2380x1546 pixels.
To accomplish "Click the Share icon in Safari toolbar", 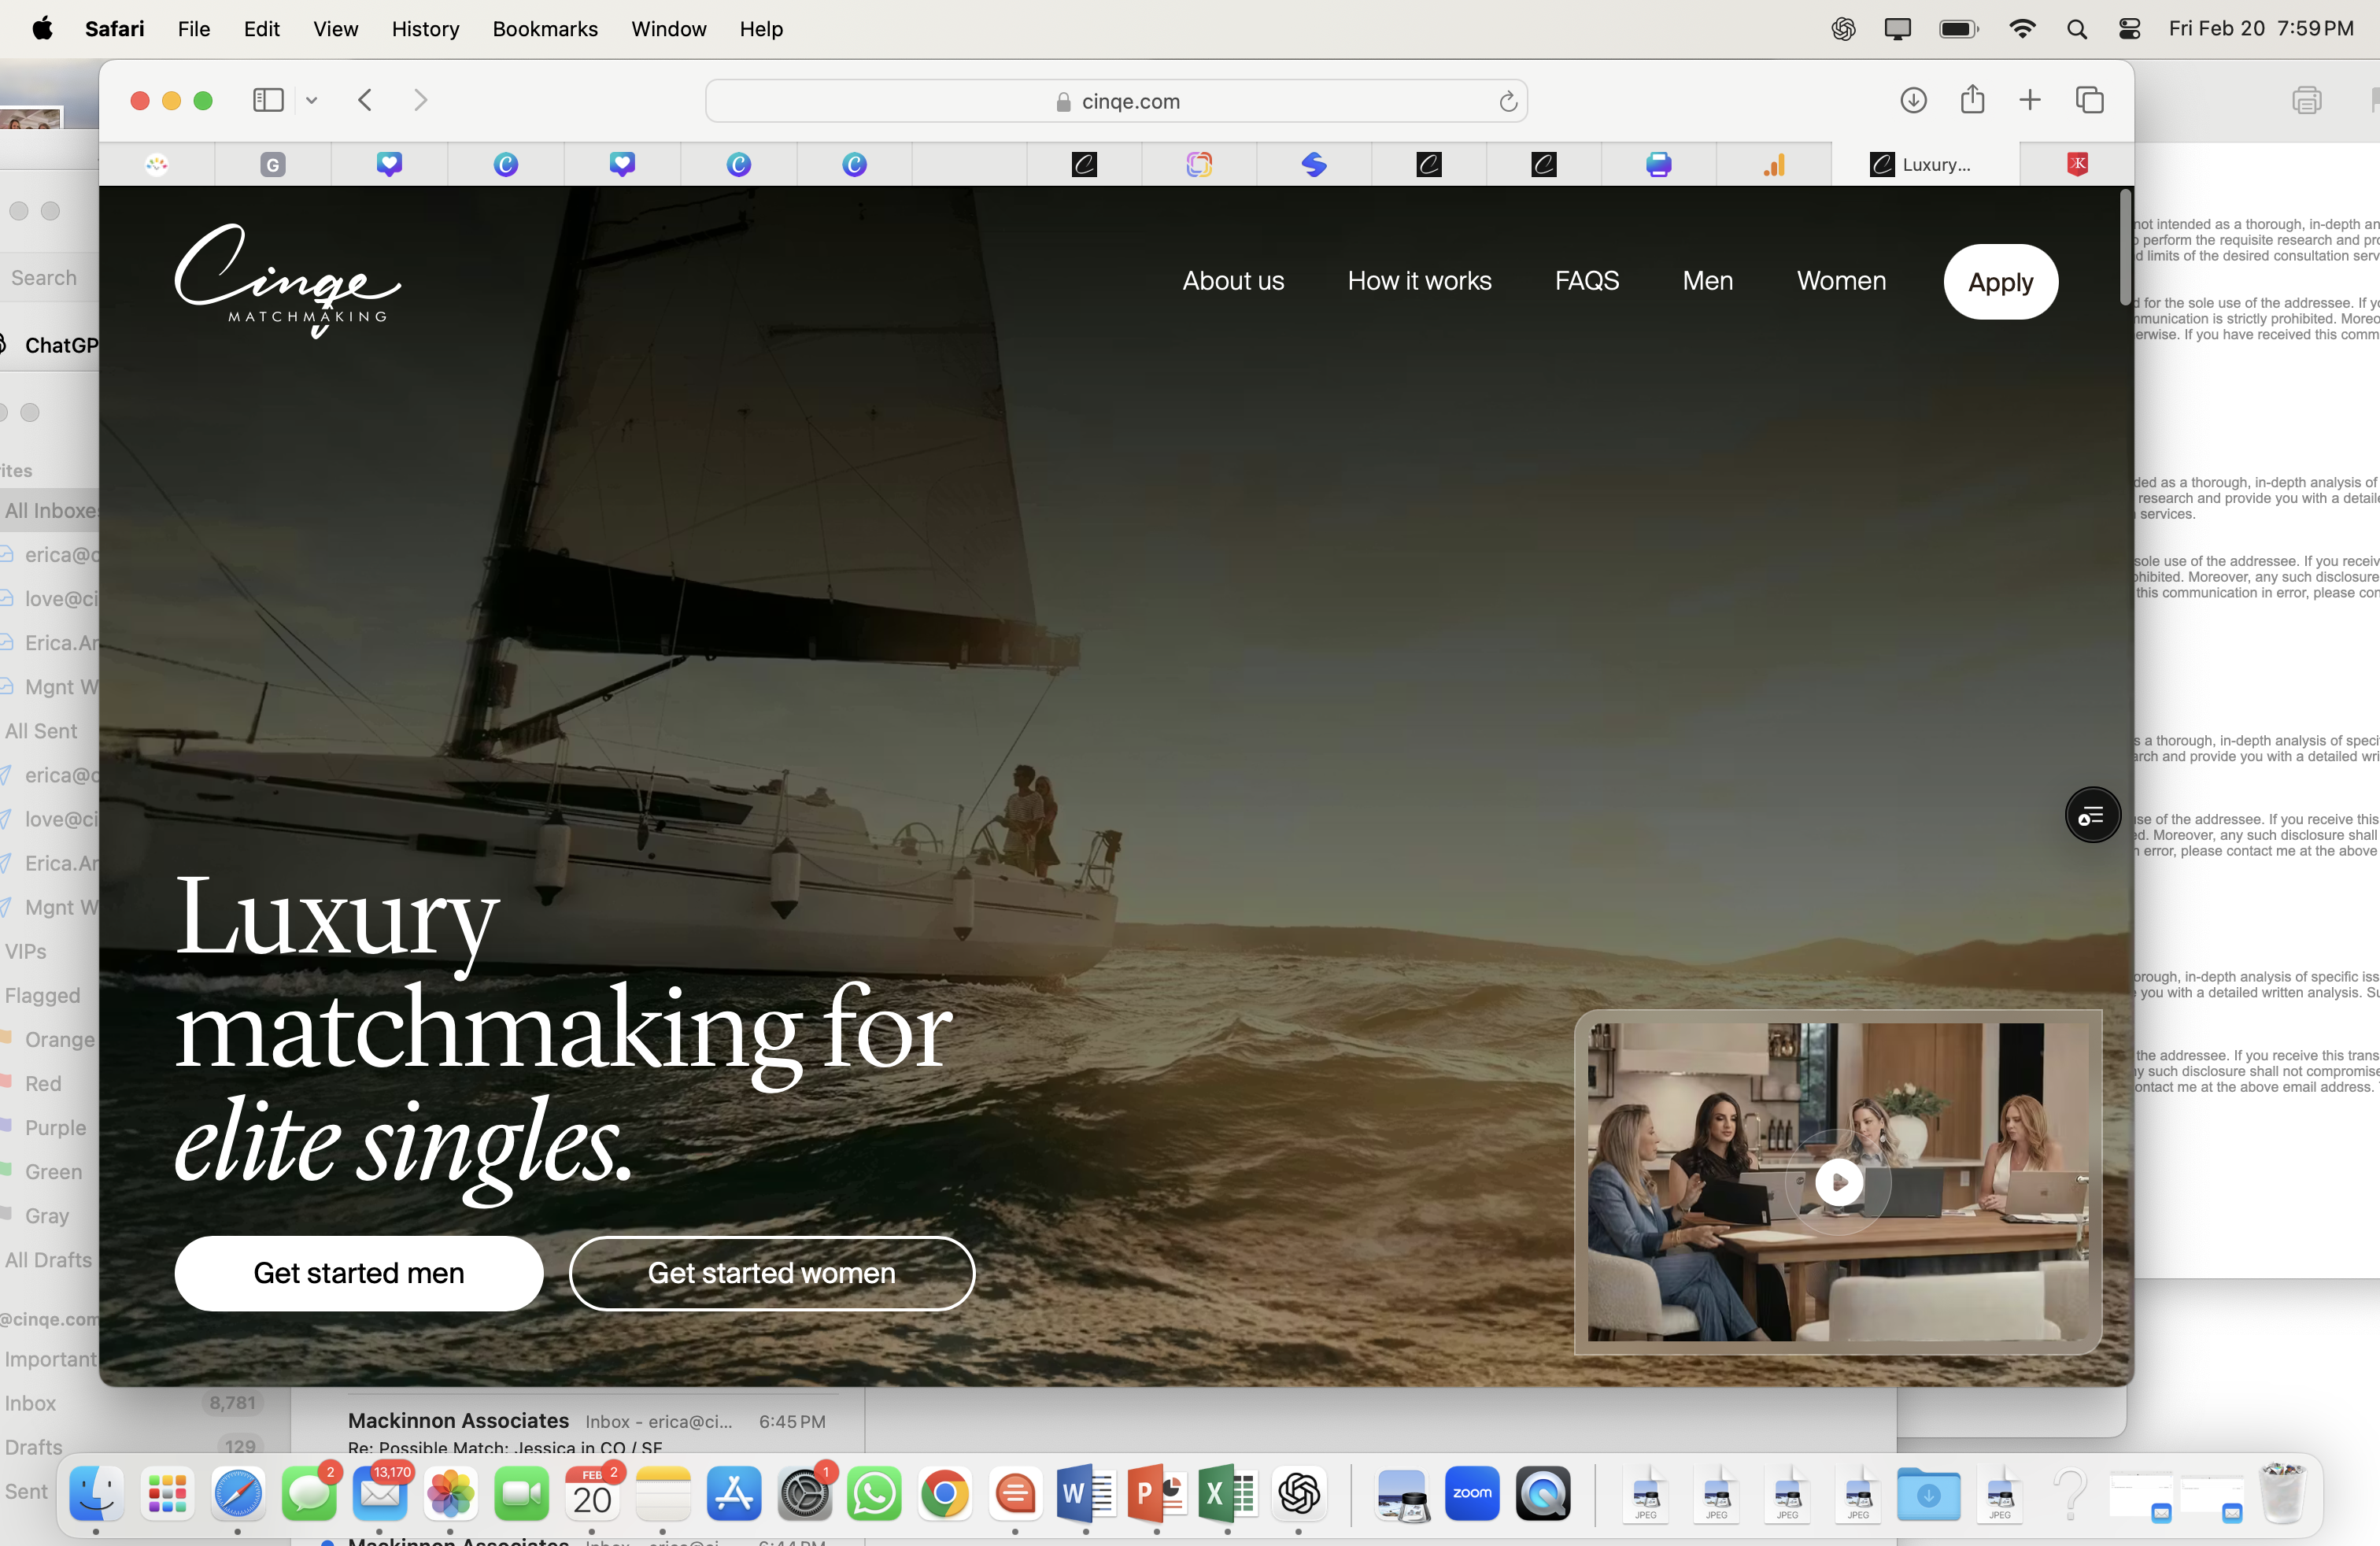I will click(x=1972, y=100).
